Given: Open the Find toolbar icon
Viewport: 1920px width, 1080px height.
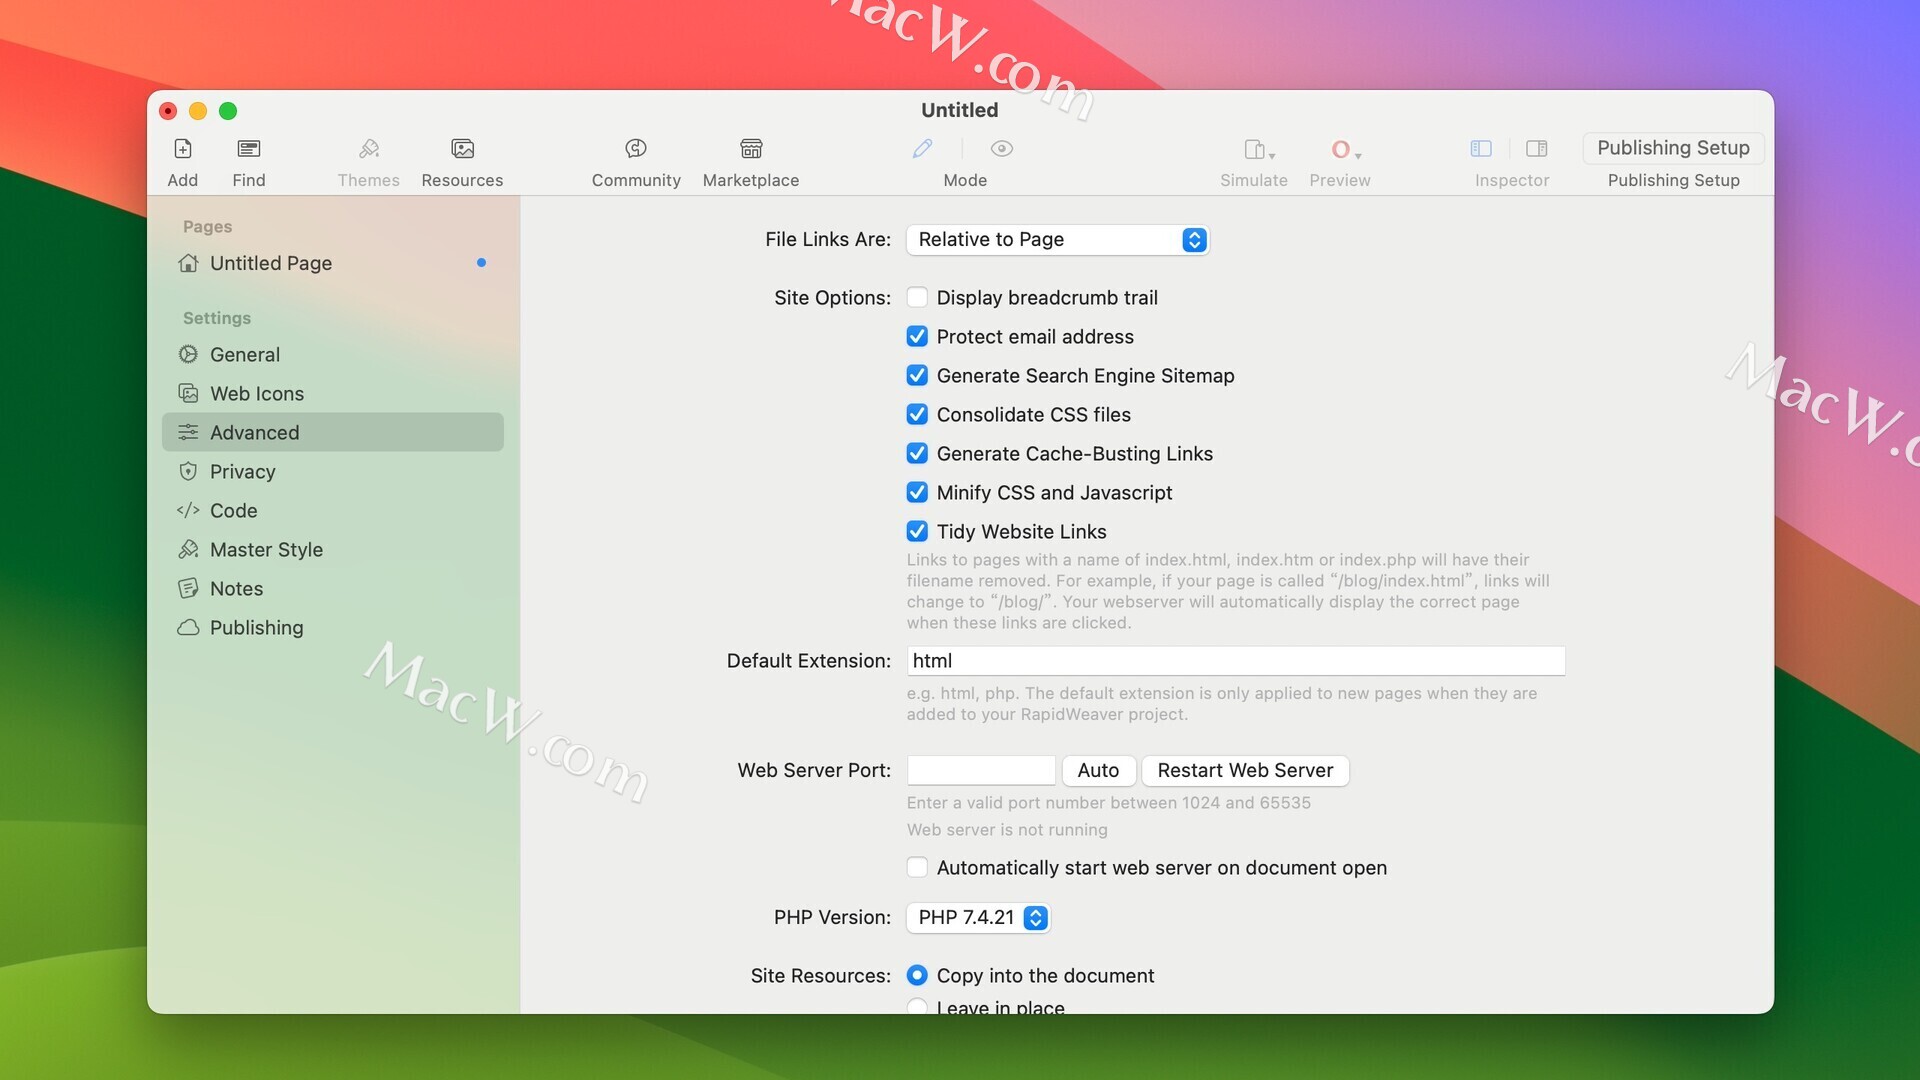Looking at the screenshot, I should (248, 149).
